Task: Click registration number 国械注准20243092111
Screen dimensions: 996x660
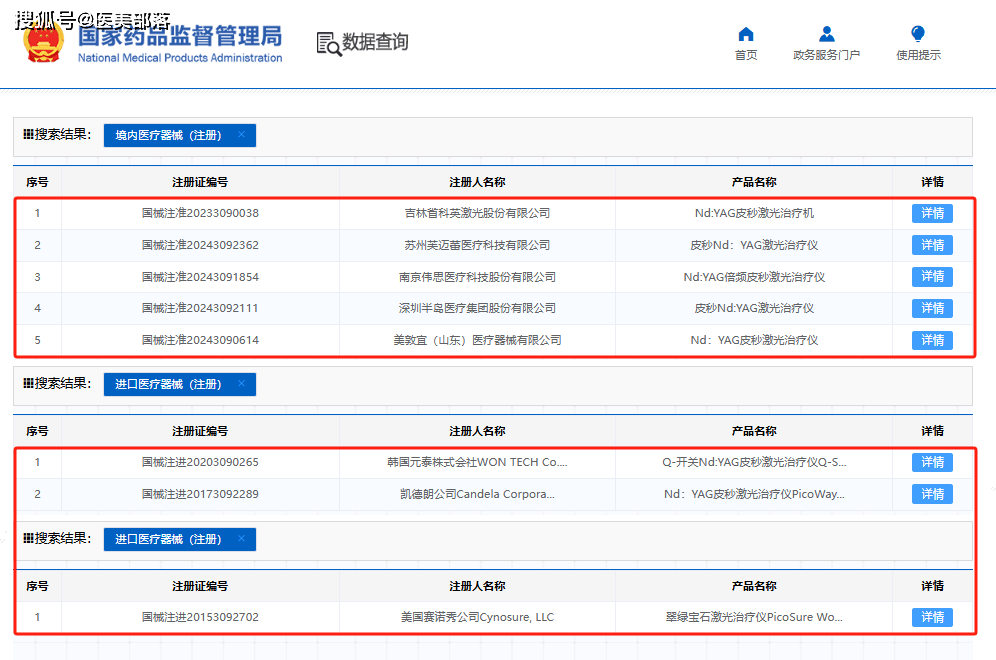Action: pos(200,308)
